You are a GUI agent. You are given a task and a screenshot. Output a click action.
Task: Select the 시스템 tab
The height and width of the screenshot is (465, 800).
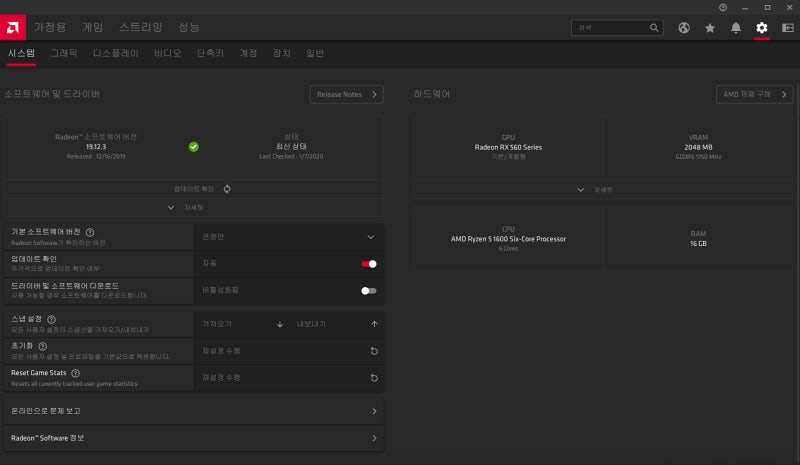click(x=21, y=53)
